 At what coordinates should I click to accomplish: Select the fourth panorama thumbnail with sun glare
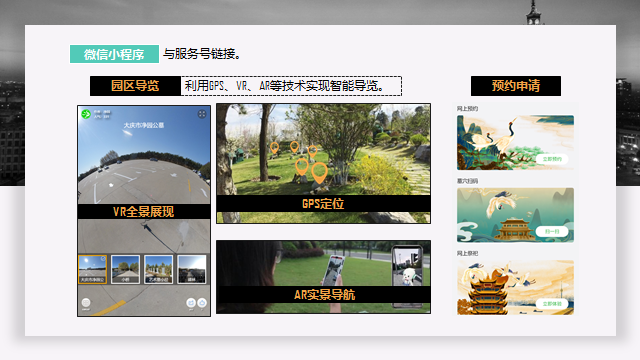coord(192,269)
